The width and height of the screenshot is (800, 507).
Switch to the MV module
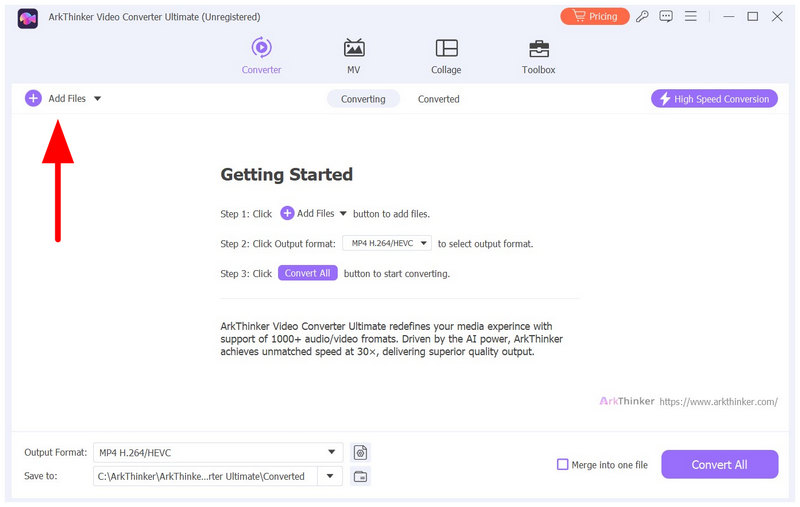tap(354, 56)
